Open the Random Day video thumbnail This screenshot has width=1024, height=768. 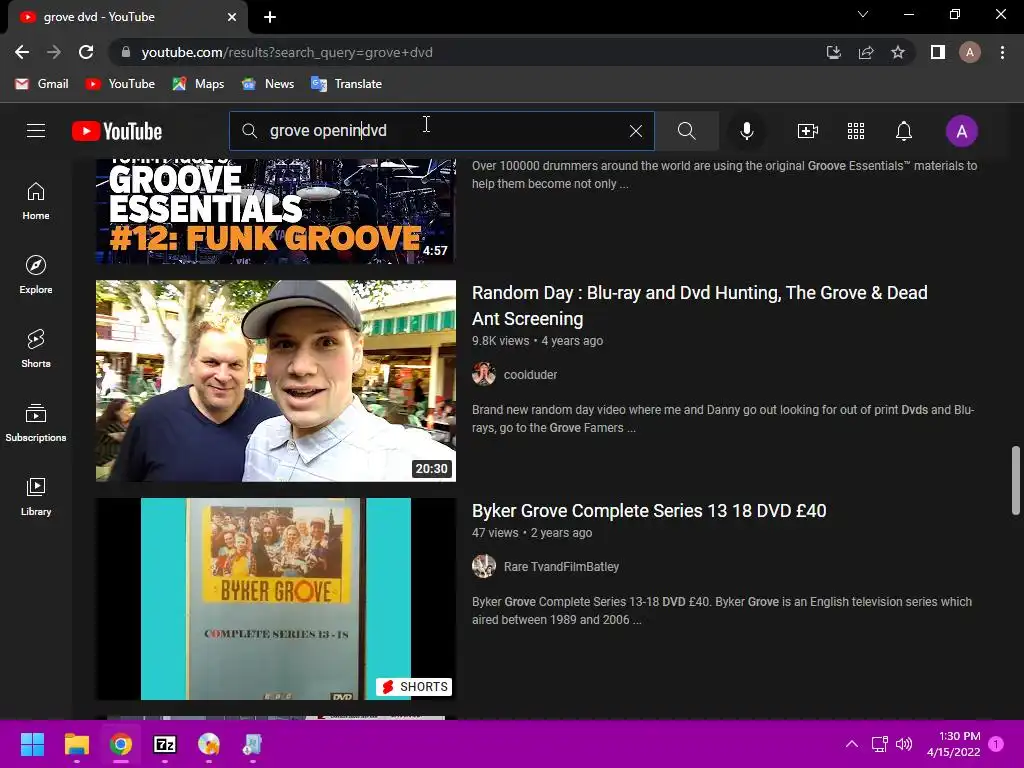point(276,381)
